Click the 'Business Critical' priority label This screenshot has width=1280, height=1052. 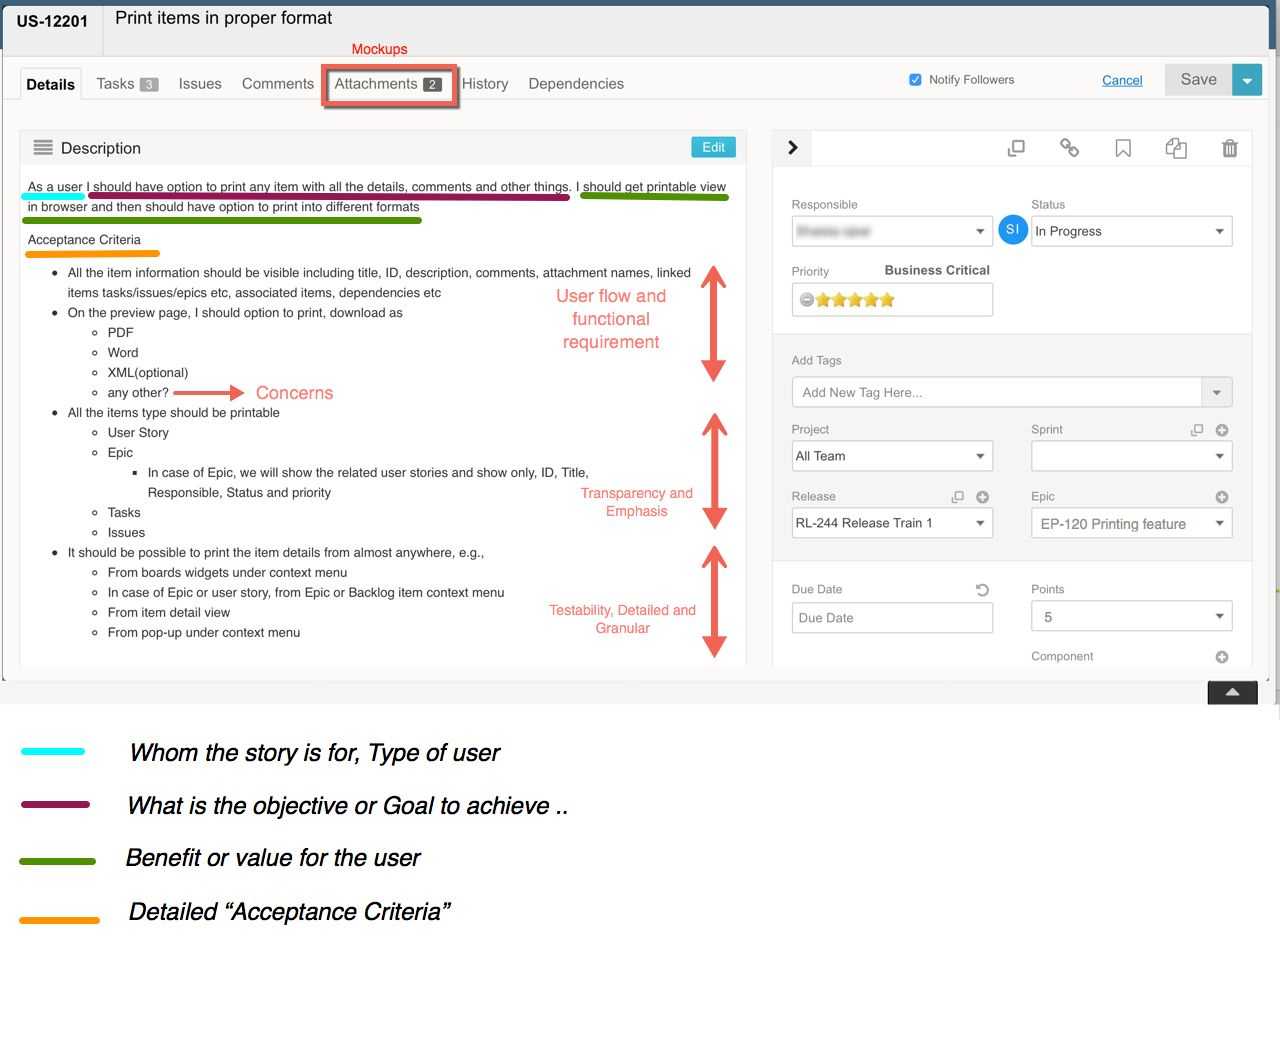(x=937, y=270)
